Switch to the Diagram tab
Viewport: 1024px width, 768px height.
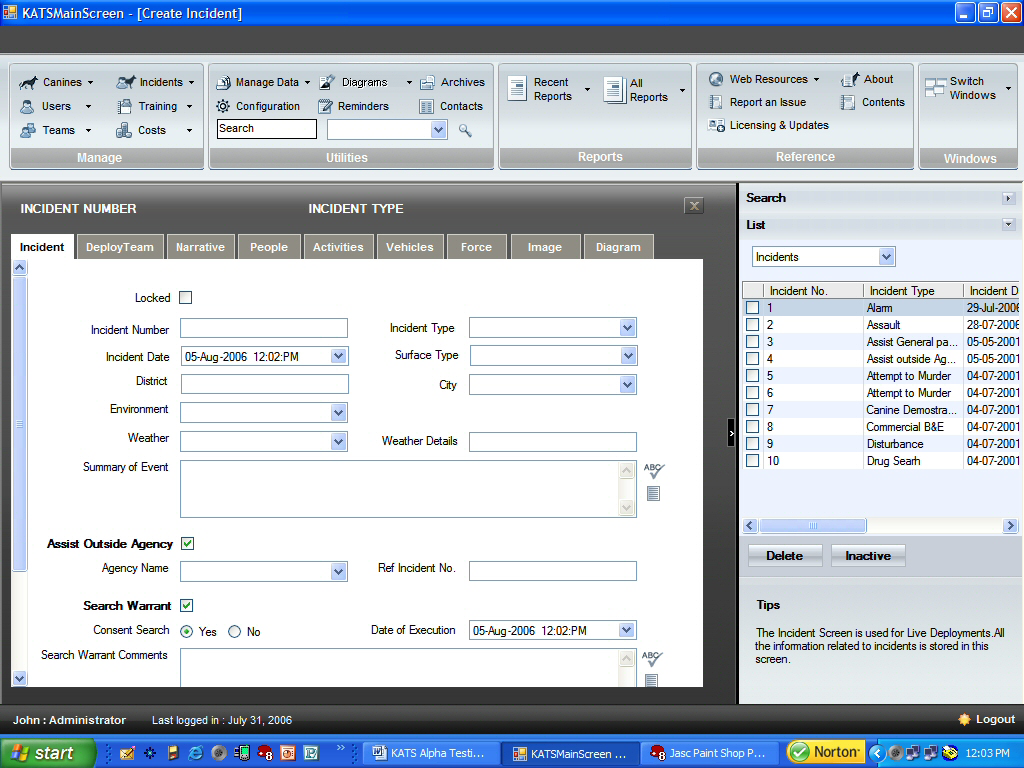pyautogui.click(x=618, y=247)
